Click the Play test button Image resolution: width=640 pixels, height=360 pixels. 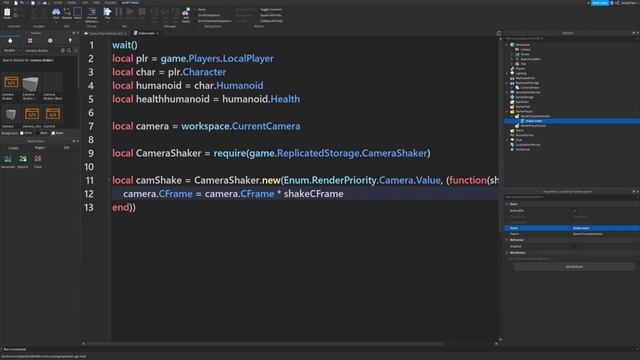[107, 12]
